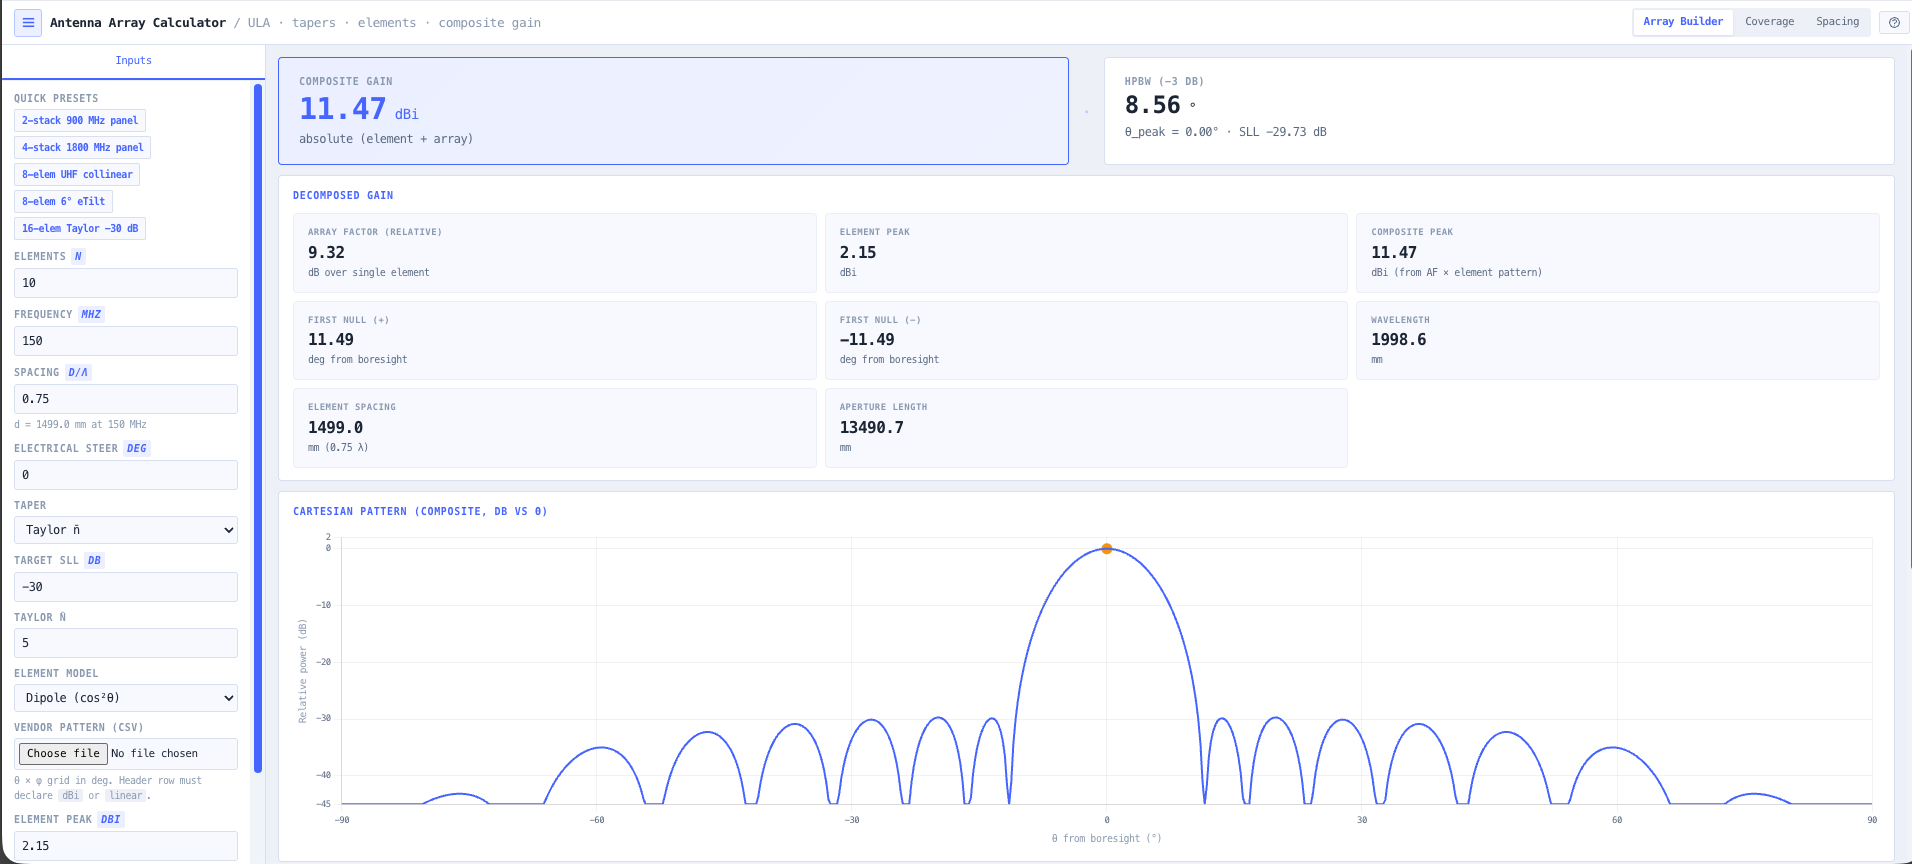Click the SLL −29.73 dB readout

(1283, 132)
